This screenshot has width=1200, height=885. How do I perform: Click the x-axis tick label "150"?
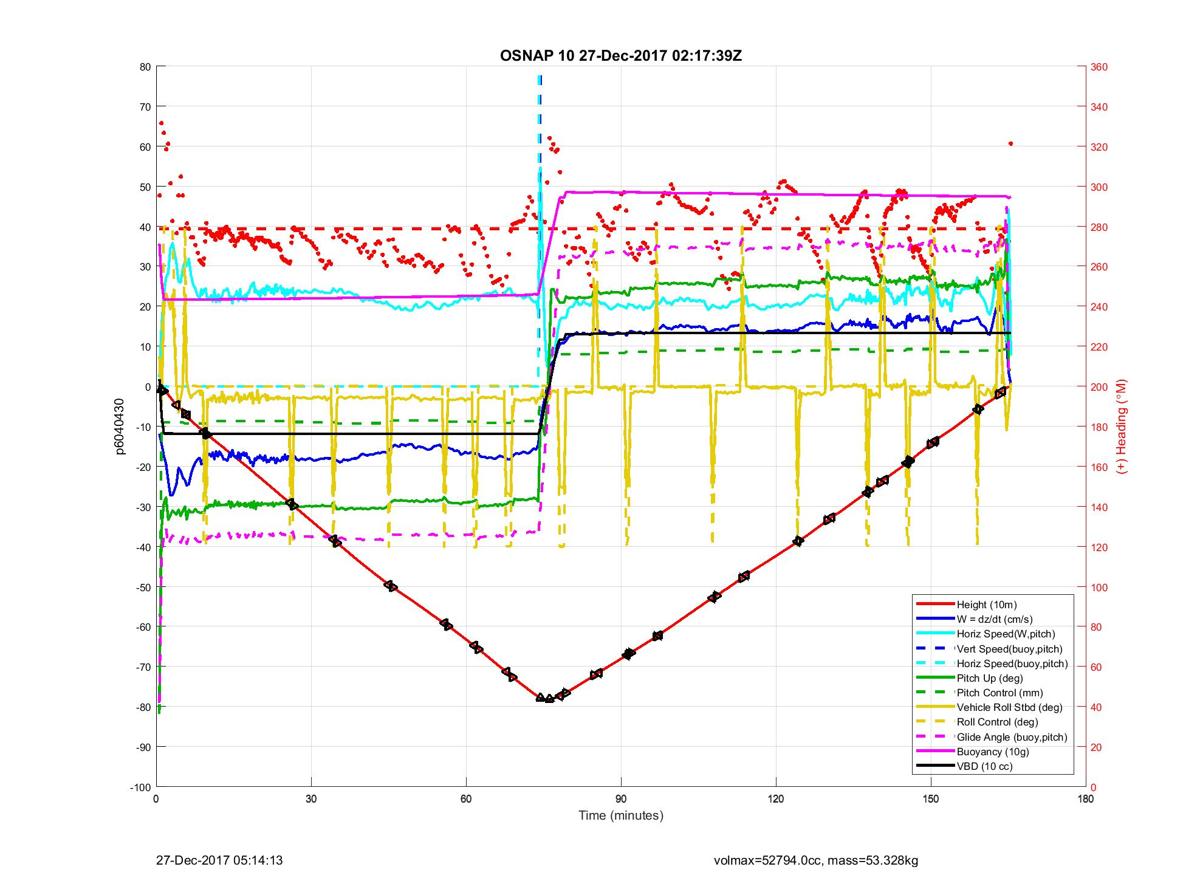coord(931,799)
